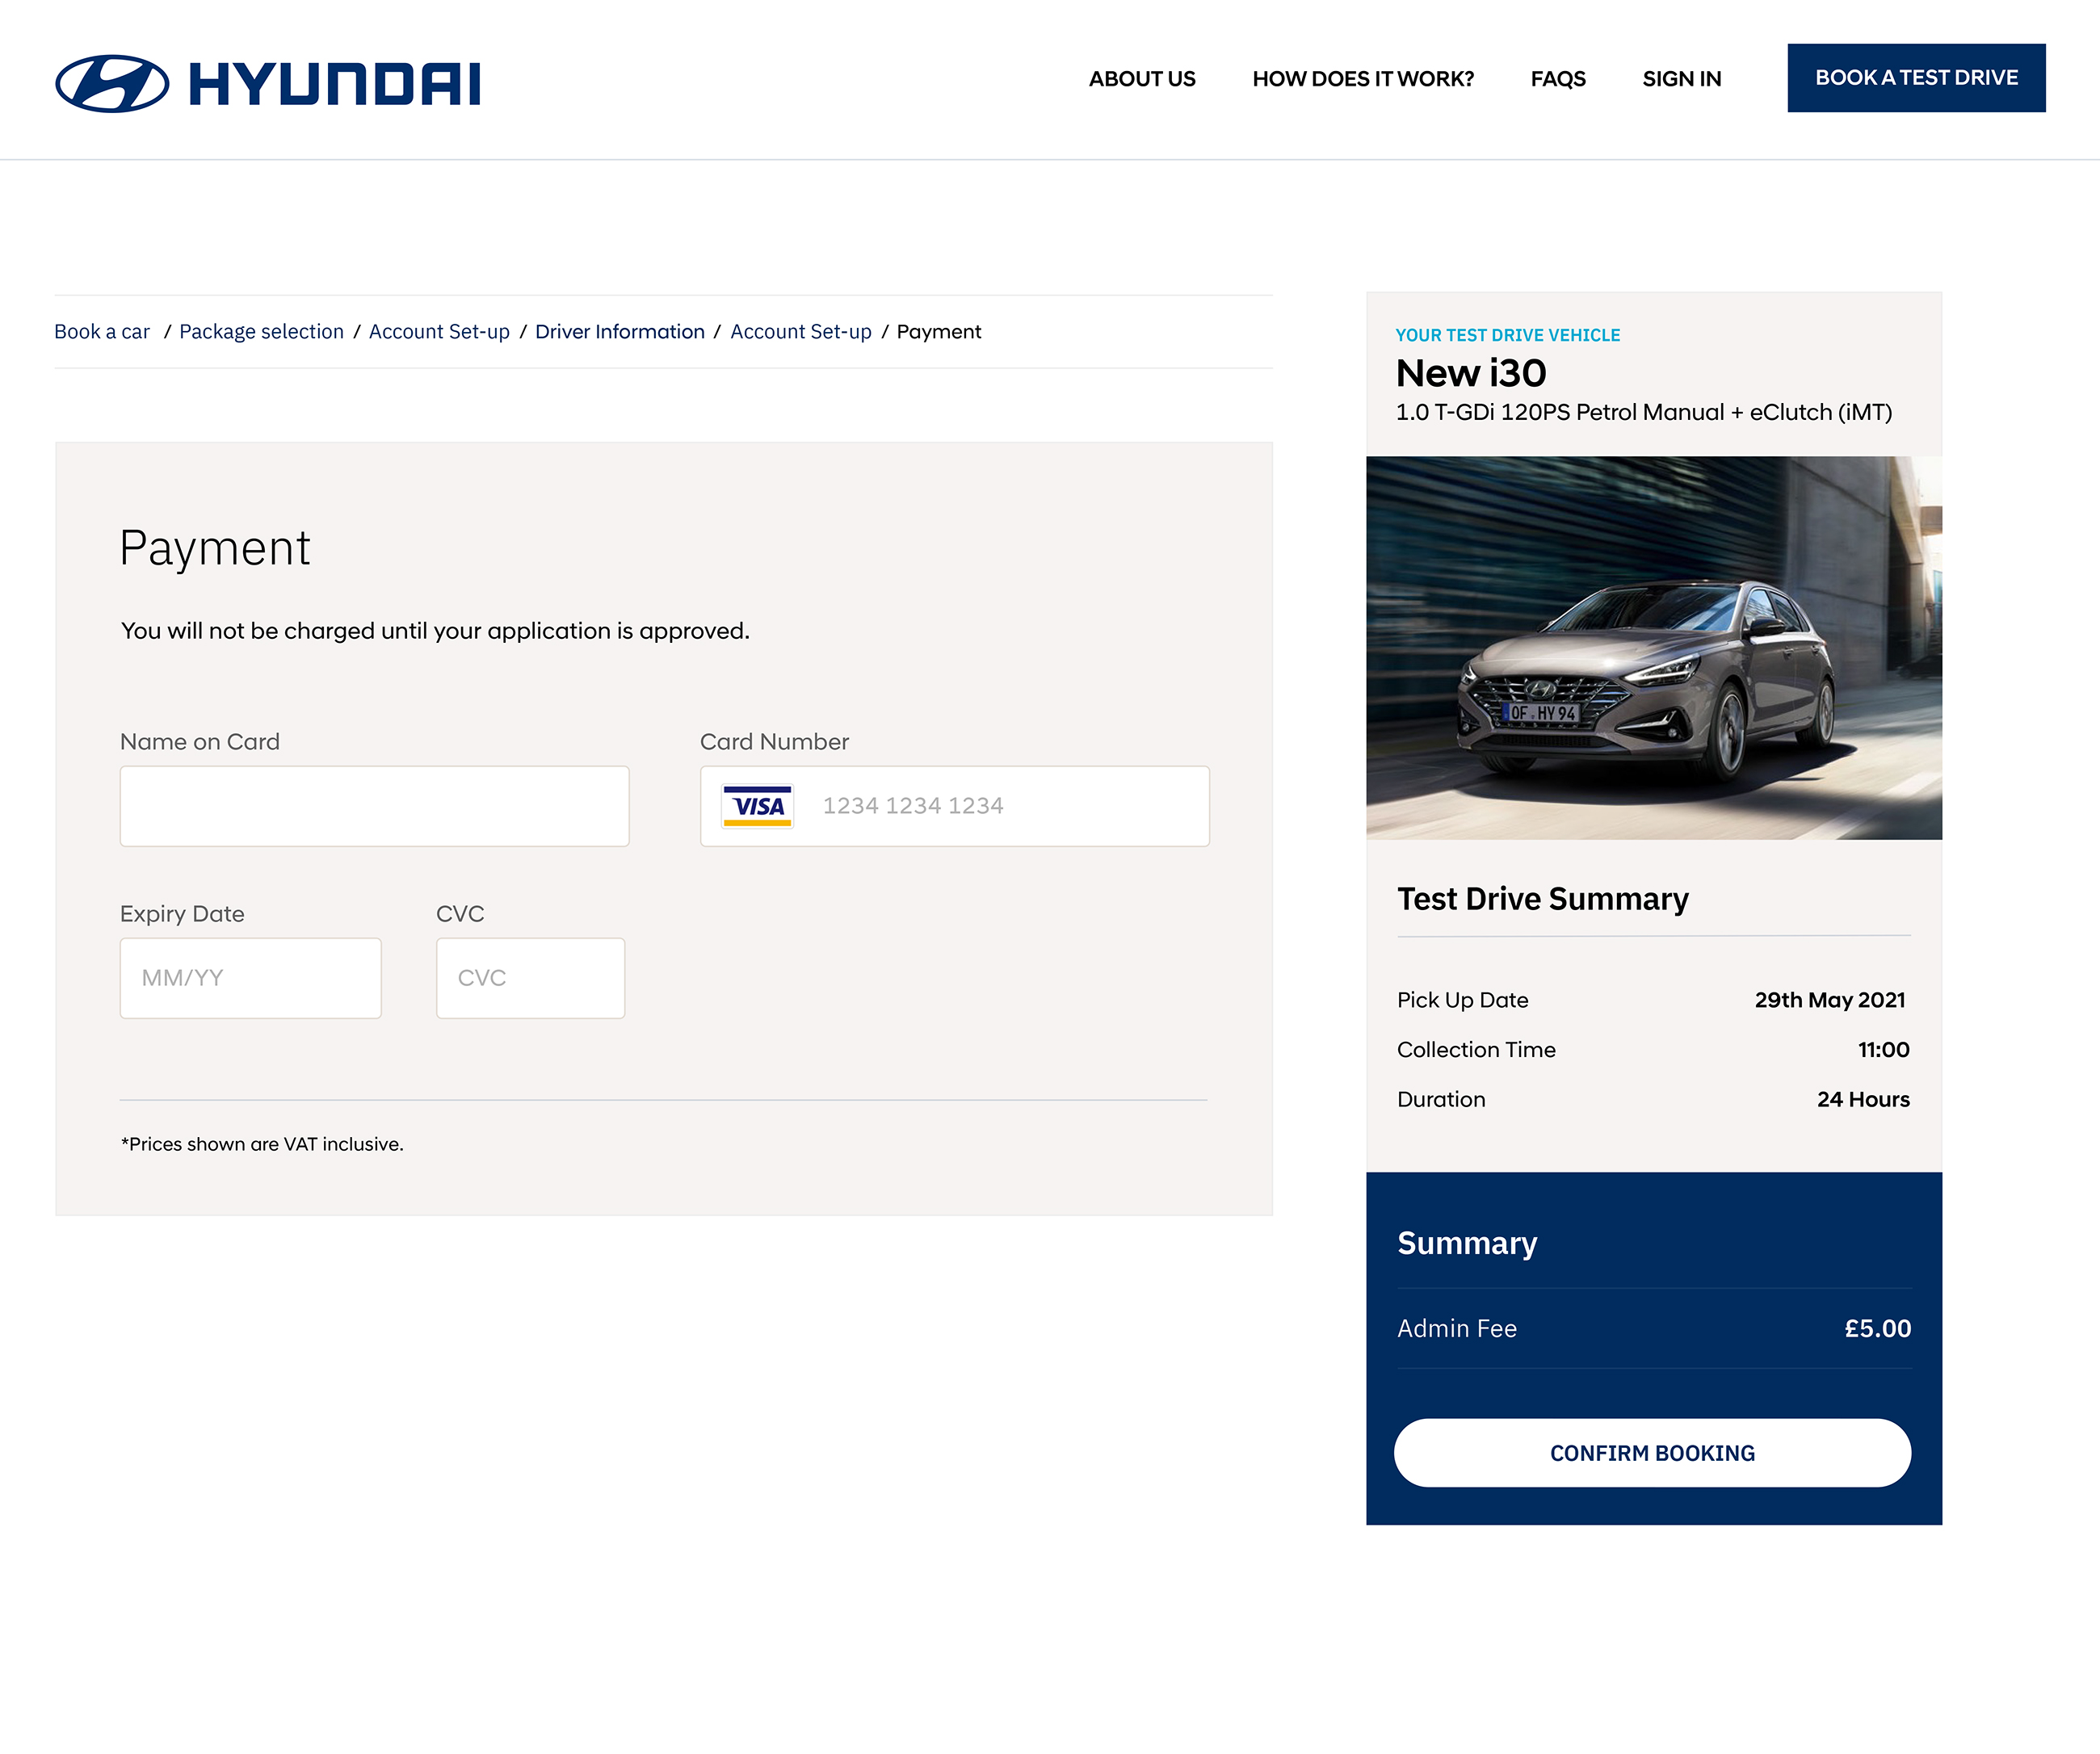This screenshot has height=1754, width=2100.
Task: Navigate to Book a car breadcrumb
Action: click(x=101, y=331)
